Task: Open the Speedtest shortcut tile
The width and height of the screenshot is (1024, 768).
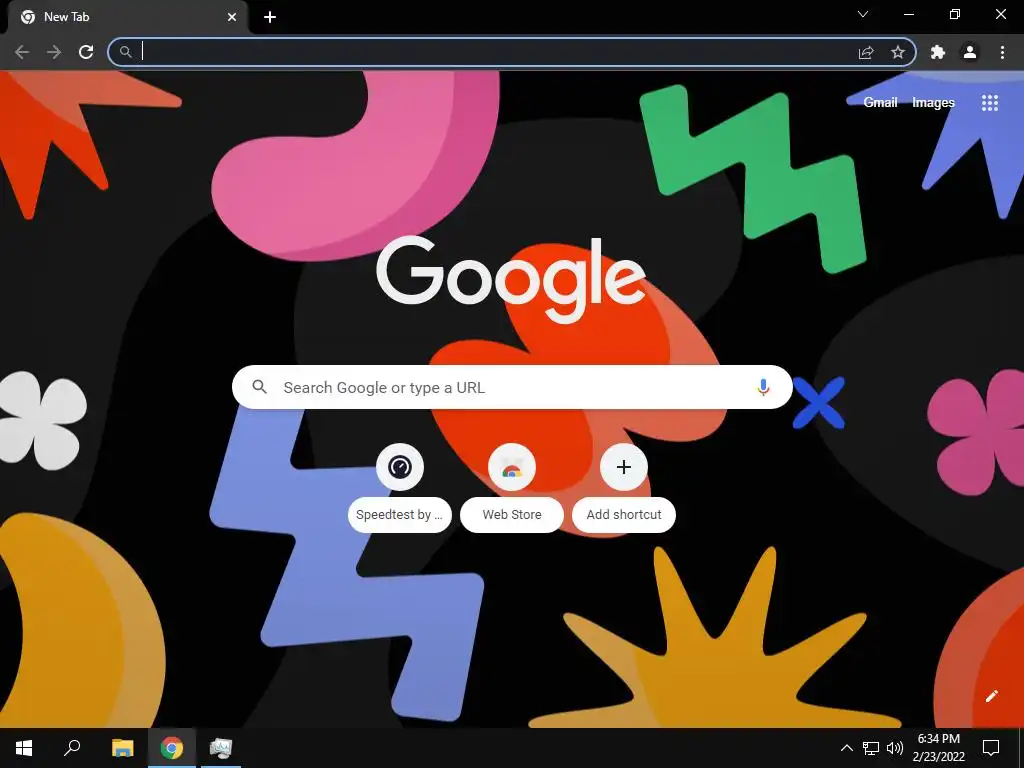Action: [x=400, y=488]
